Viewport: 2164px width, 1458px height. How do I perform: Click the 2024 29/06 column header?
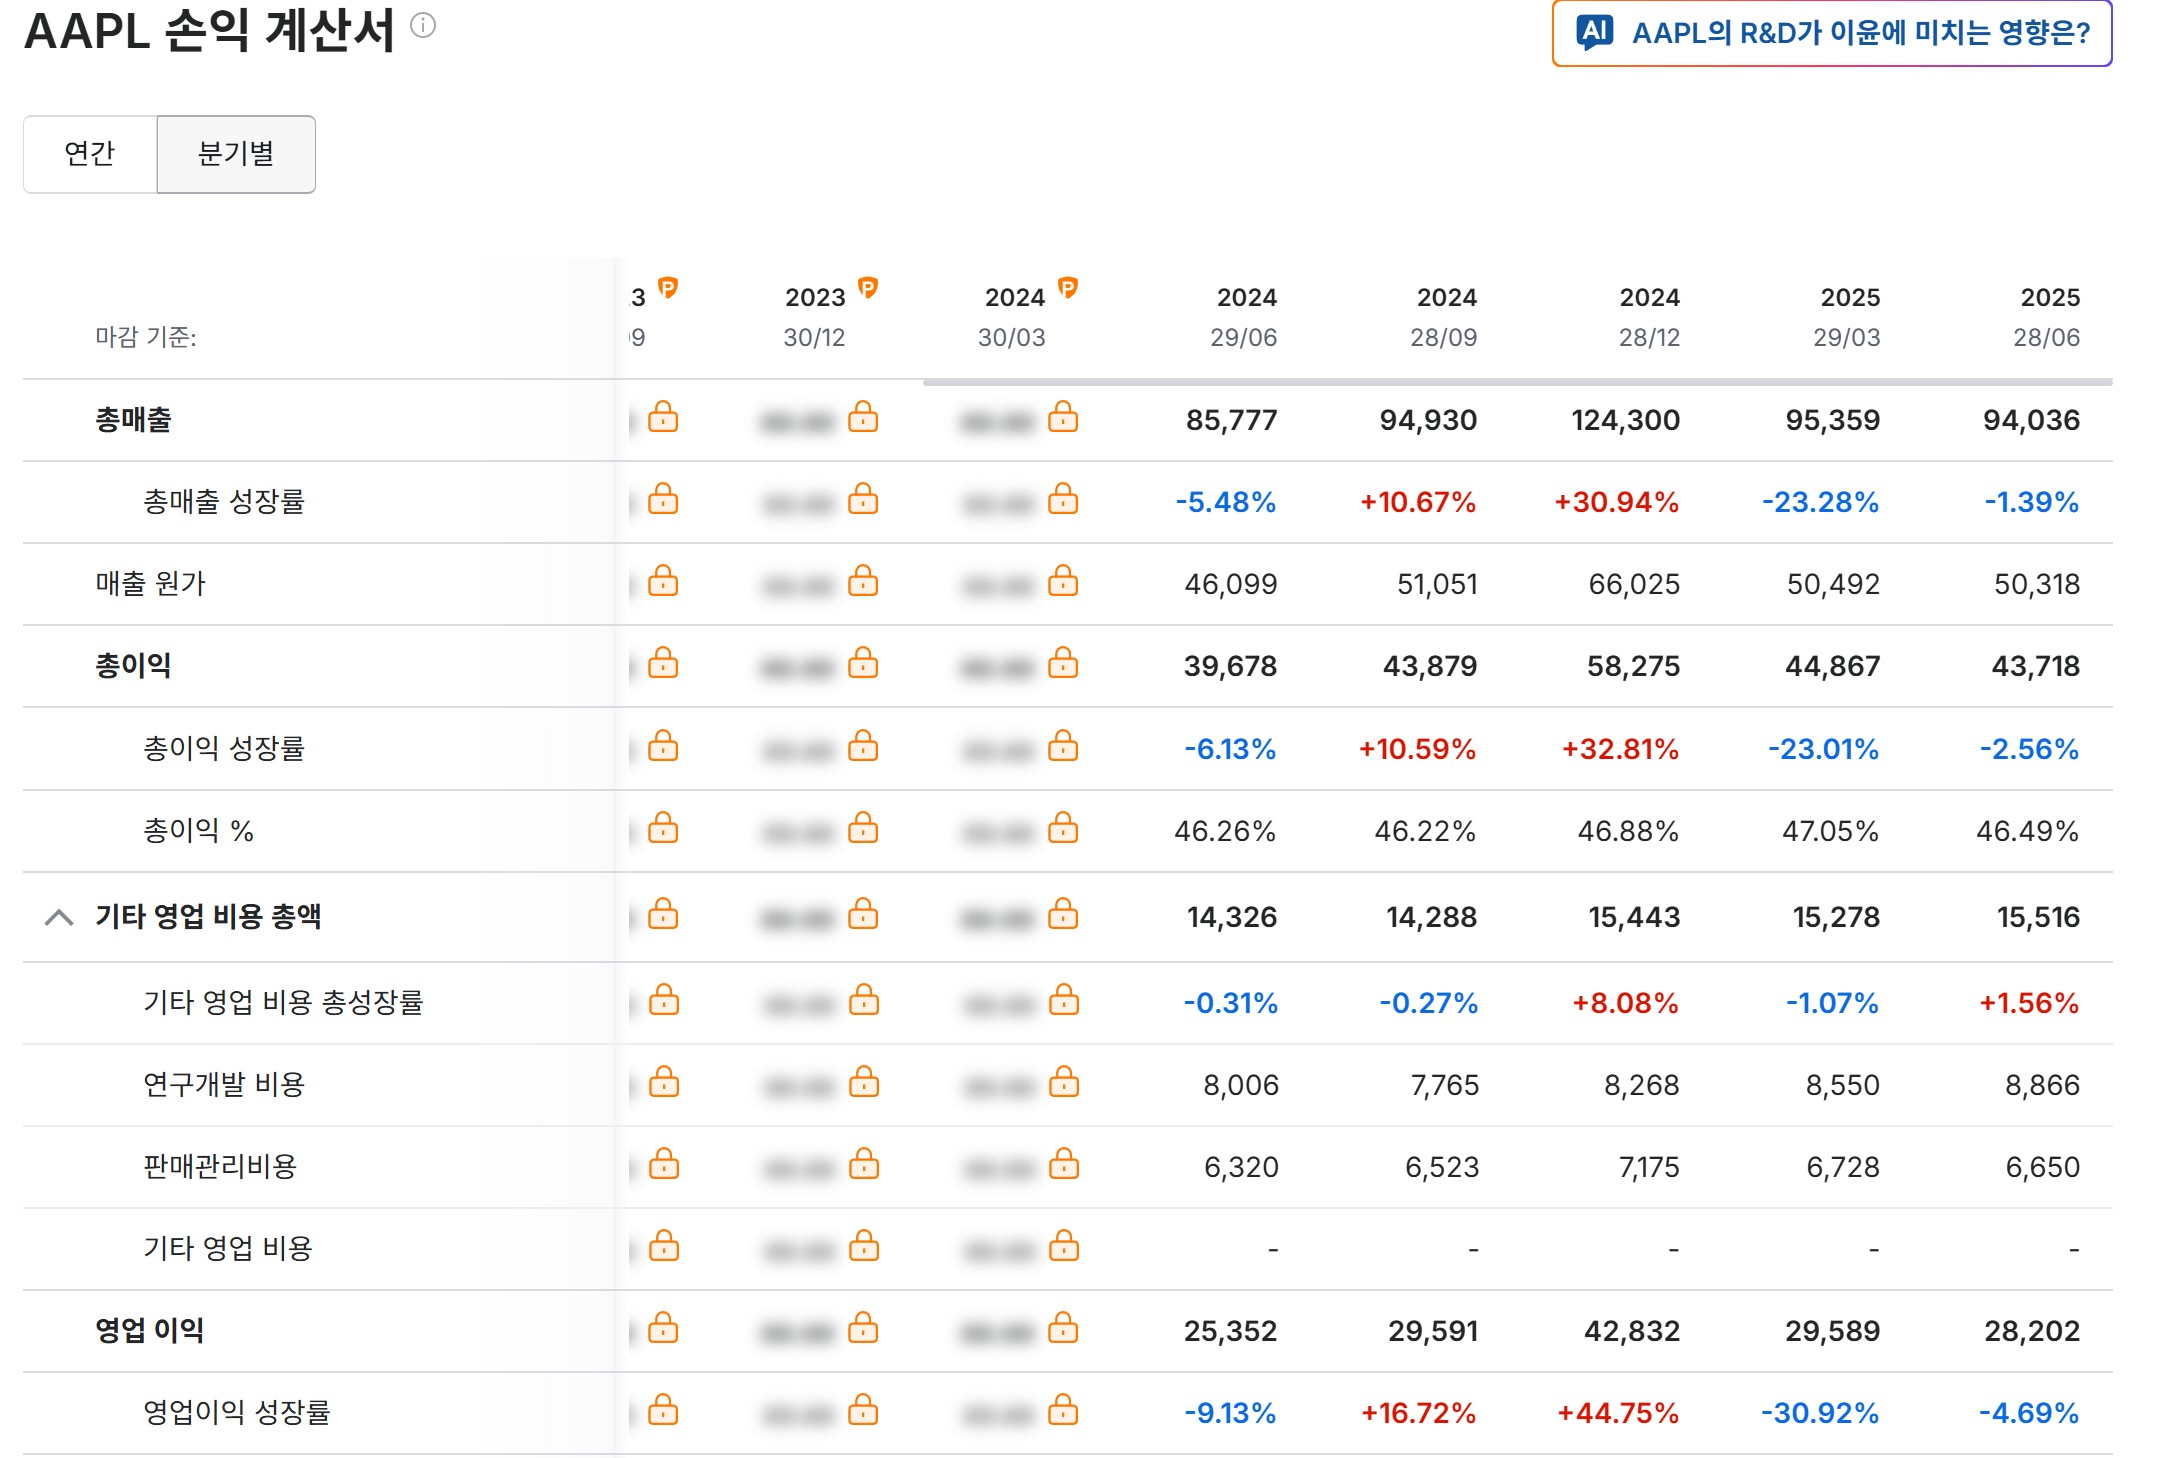[1244, 317]
